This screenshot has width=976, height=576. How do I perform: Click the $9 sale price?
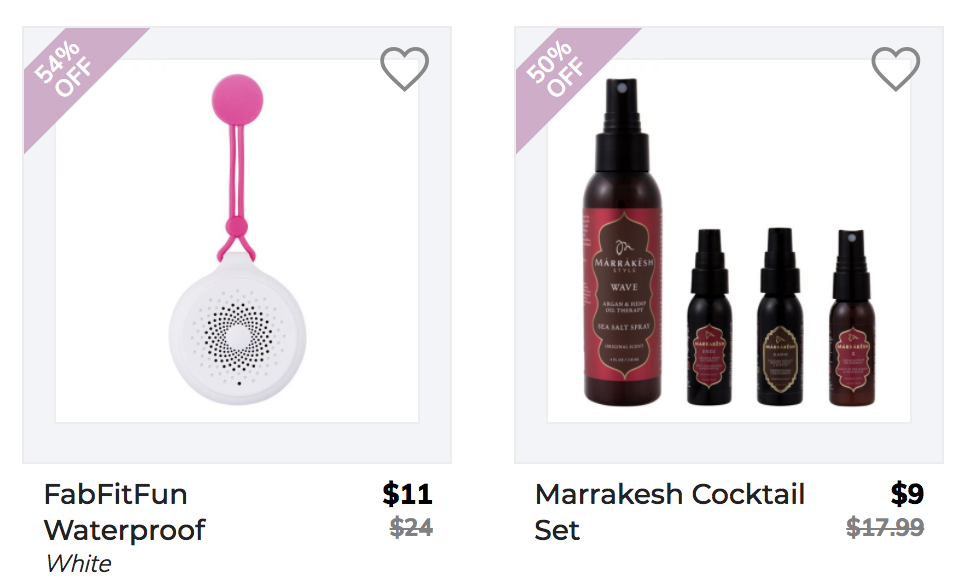[907, 494]
